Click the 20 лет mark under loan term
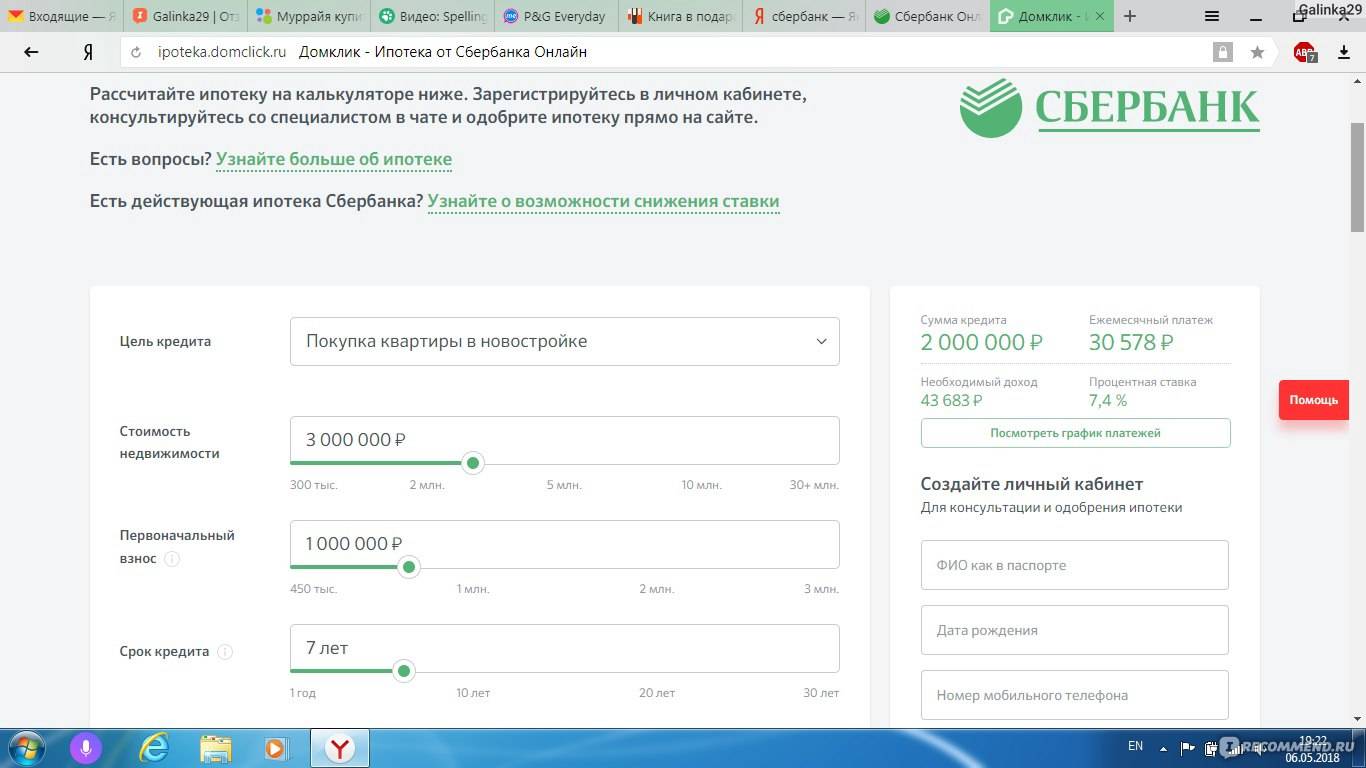 [x=657, y=693]
